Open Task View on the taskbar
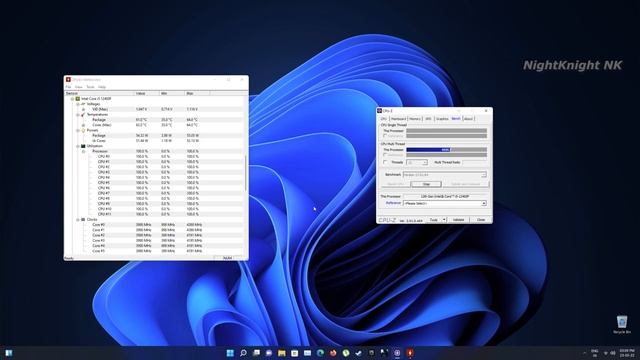 tap(256, 353)
